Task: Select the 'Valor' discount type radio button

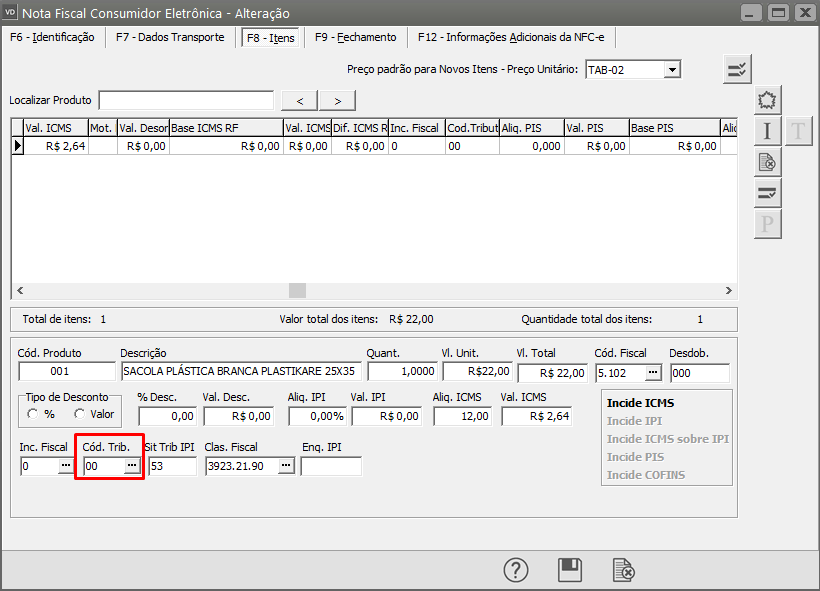Action: point(80,414)
